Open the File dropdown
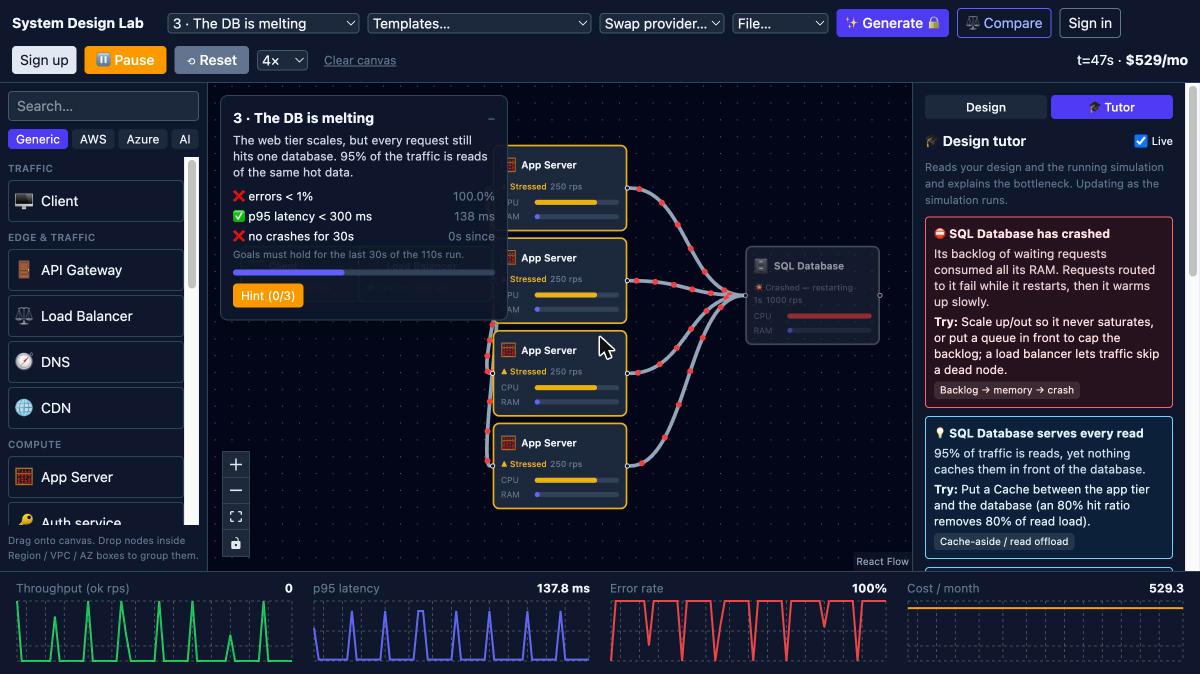 tap(780, 23)
